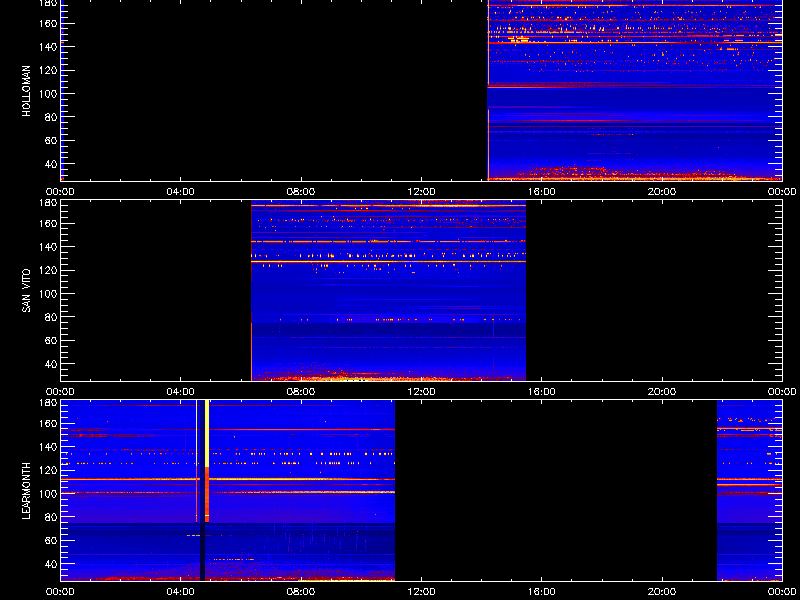
Task: Click the Holloman panel's 12:00 time label
Action: coord(421,192)
